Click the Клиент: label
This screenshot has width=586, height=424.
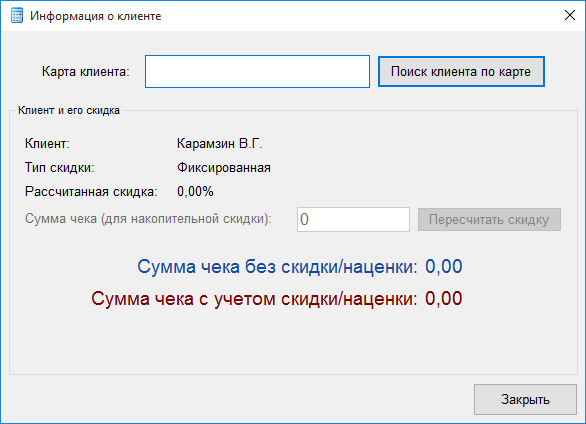pos(47,143)
